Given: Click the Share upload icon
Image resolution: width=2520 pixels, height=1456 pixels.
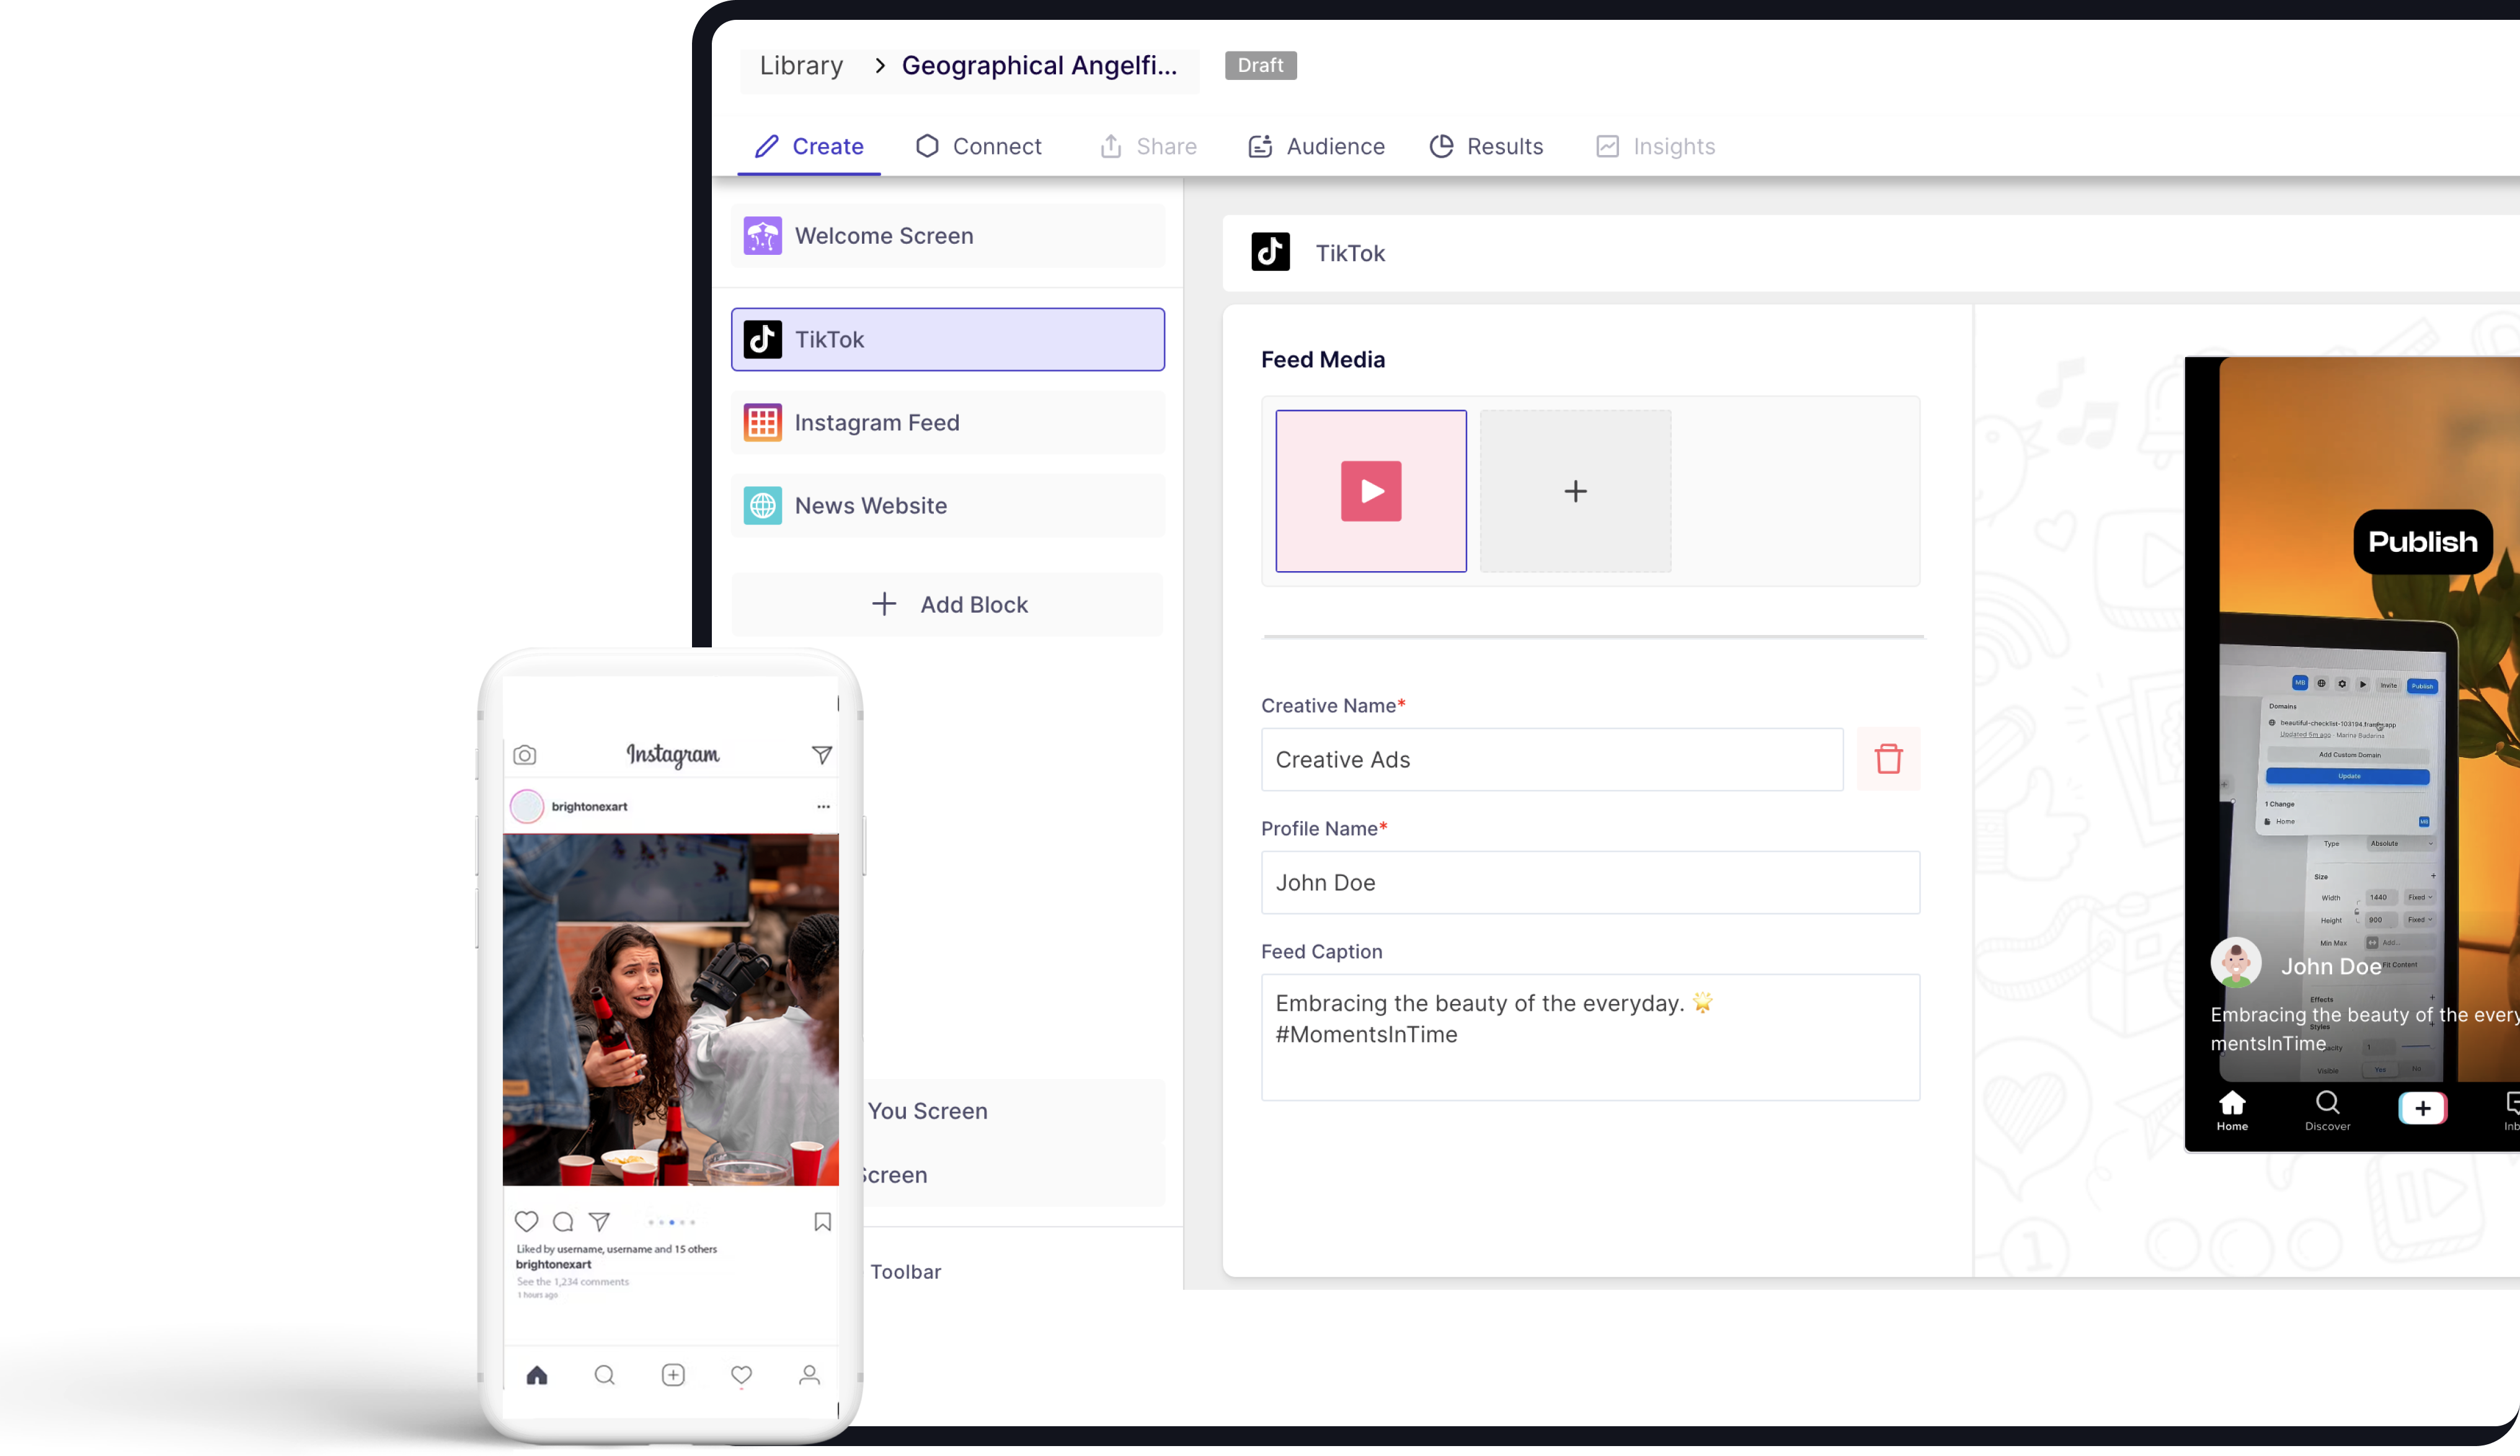Looking at the screenshot, I should [1111, 146].
